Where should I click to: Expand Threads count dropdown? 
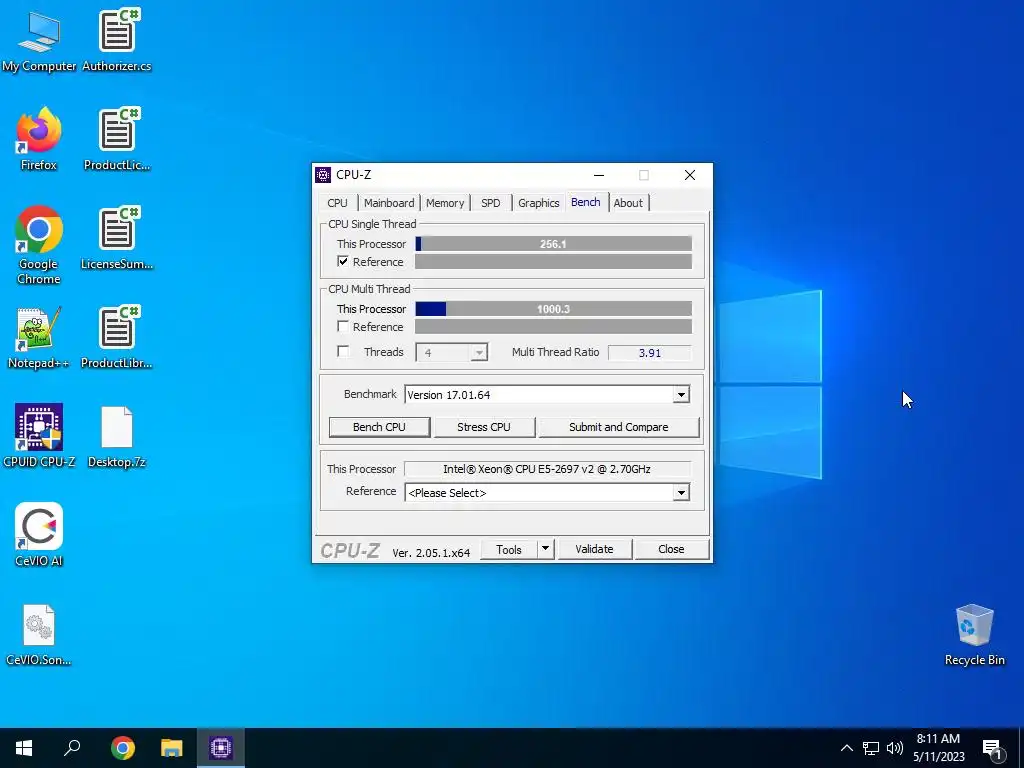(x=479, y=353)
